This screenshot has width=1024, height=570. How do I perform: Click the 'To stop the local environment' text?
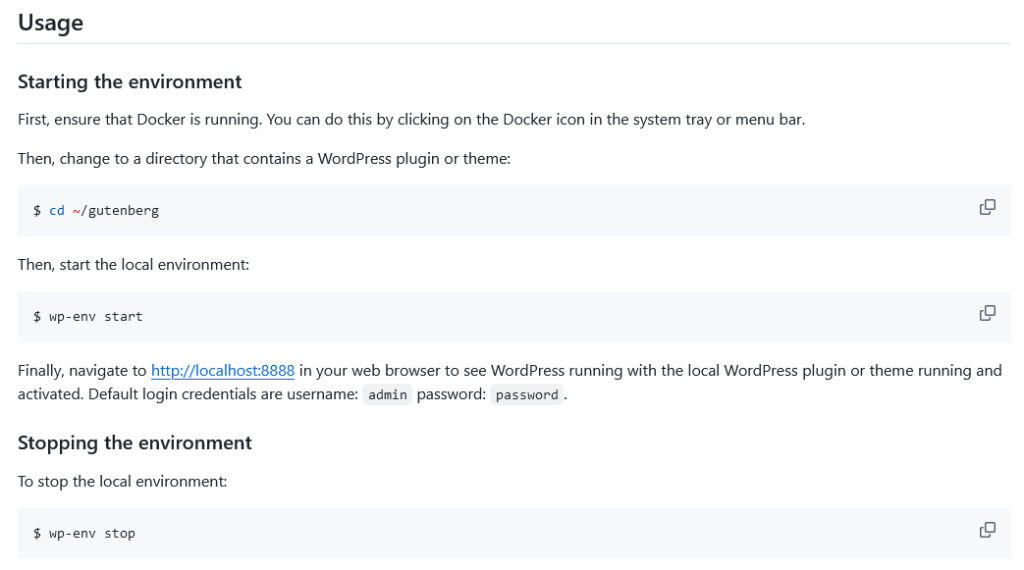[x=122, y=482]
